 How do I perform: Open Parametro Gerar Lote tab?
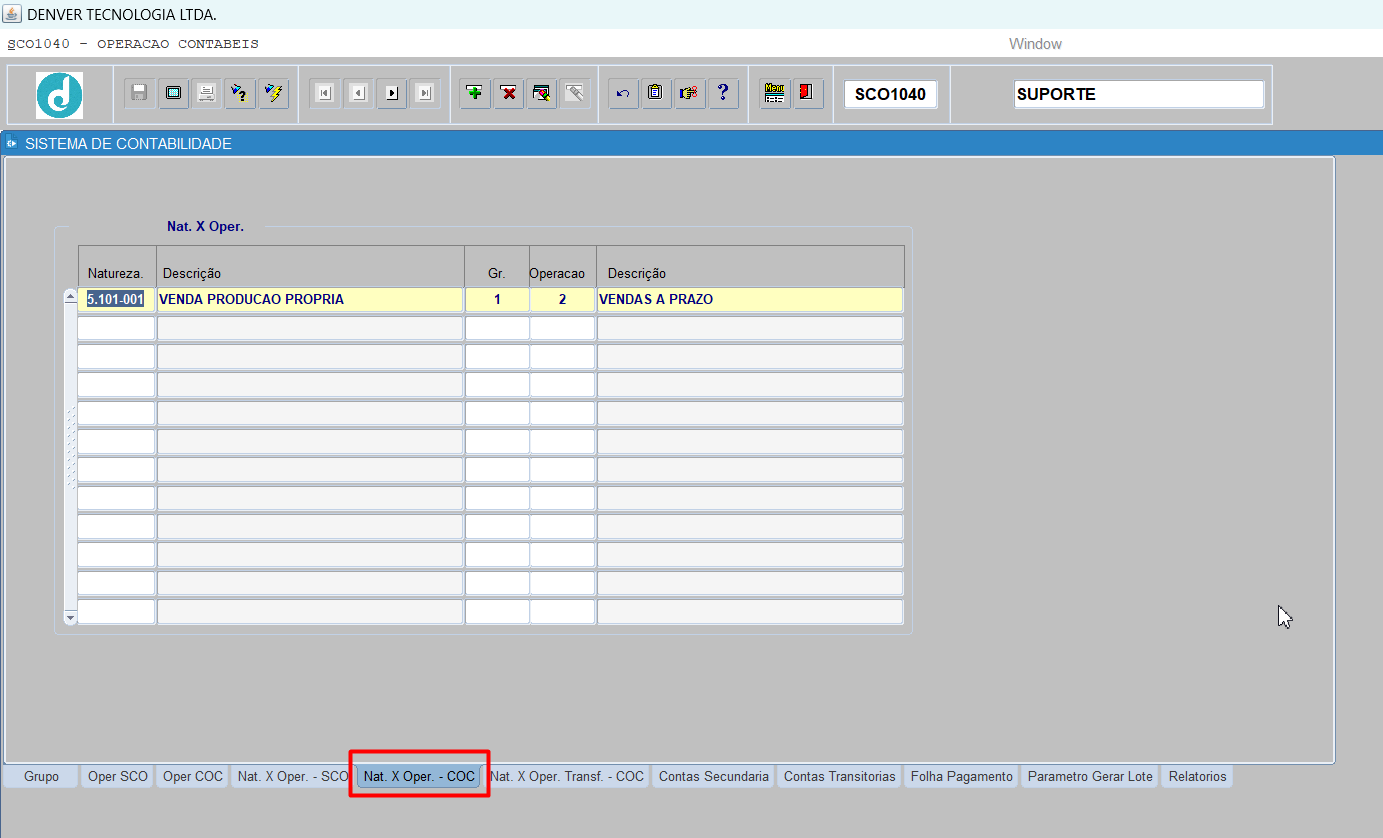[x=1090, y=777]
